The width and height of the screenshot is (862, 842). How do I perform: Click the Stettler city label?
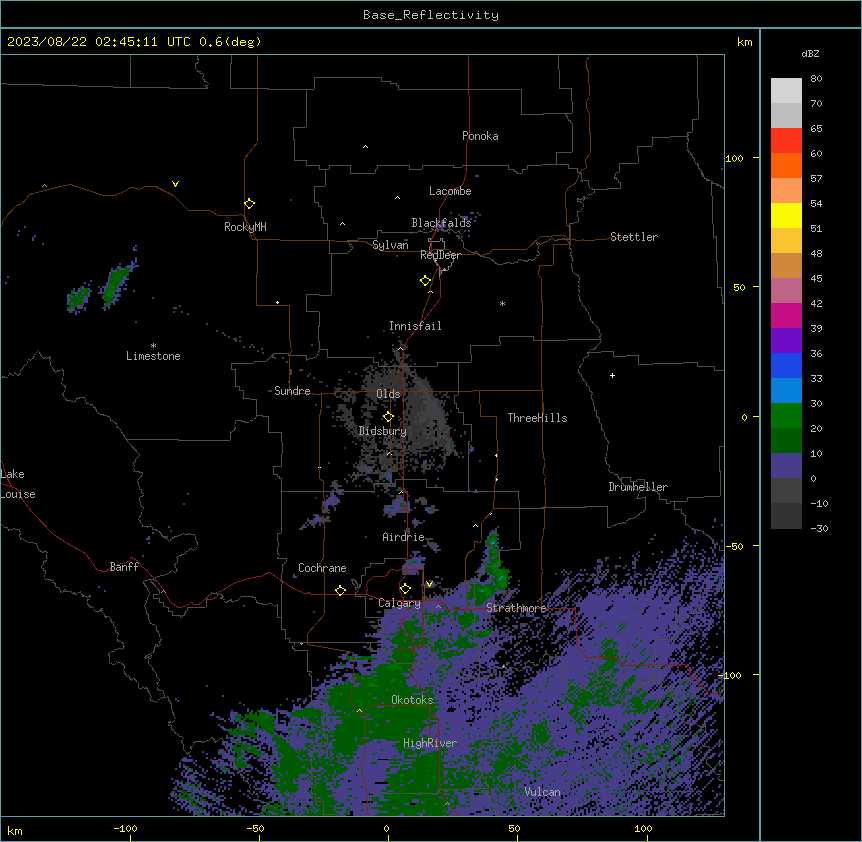click(x=634, y=237)
